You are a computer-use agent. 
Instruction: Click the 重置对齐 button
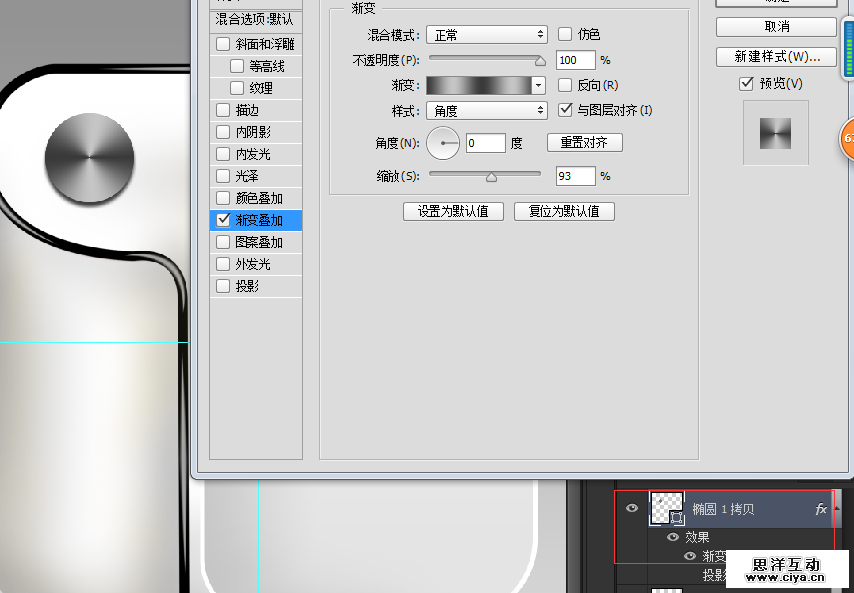(584, 143)
